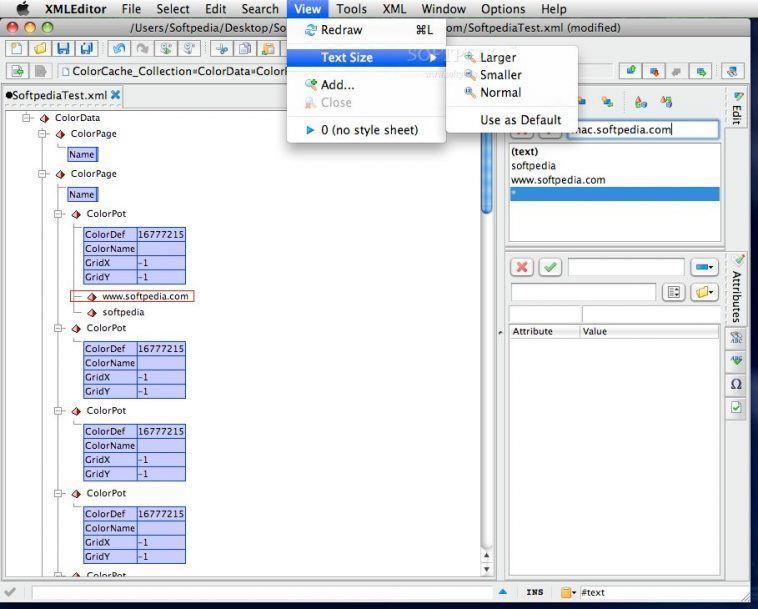Image resolution: width=758 pixels, height=609 pixels.
Task: Select softpedia in the text list
Action: [614, 166]
